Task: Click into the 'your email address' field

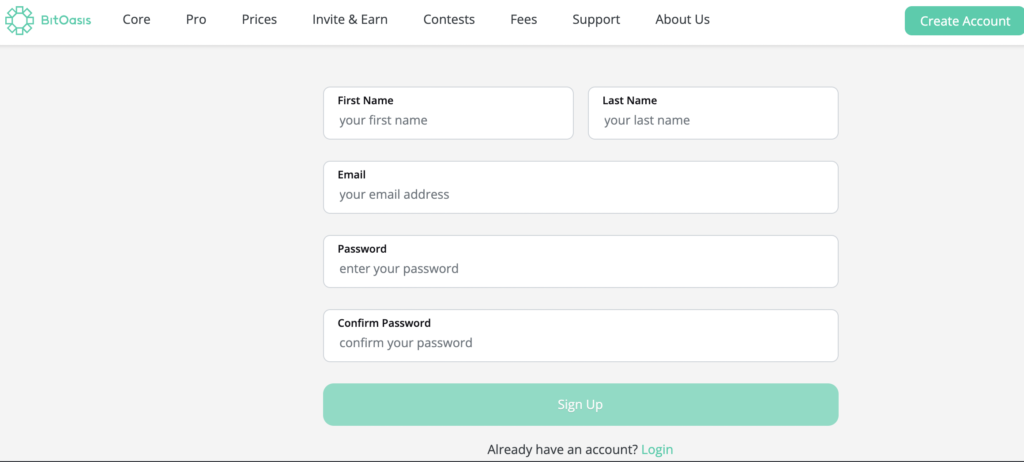Action: pos(581,187)
